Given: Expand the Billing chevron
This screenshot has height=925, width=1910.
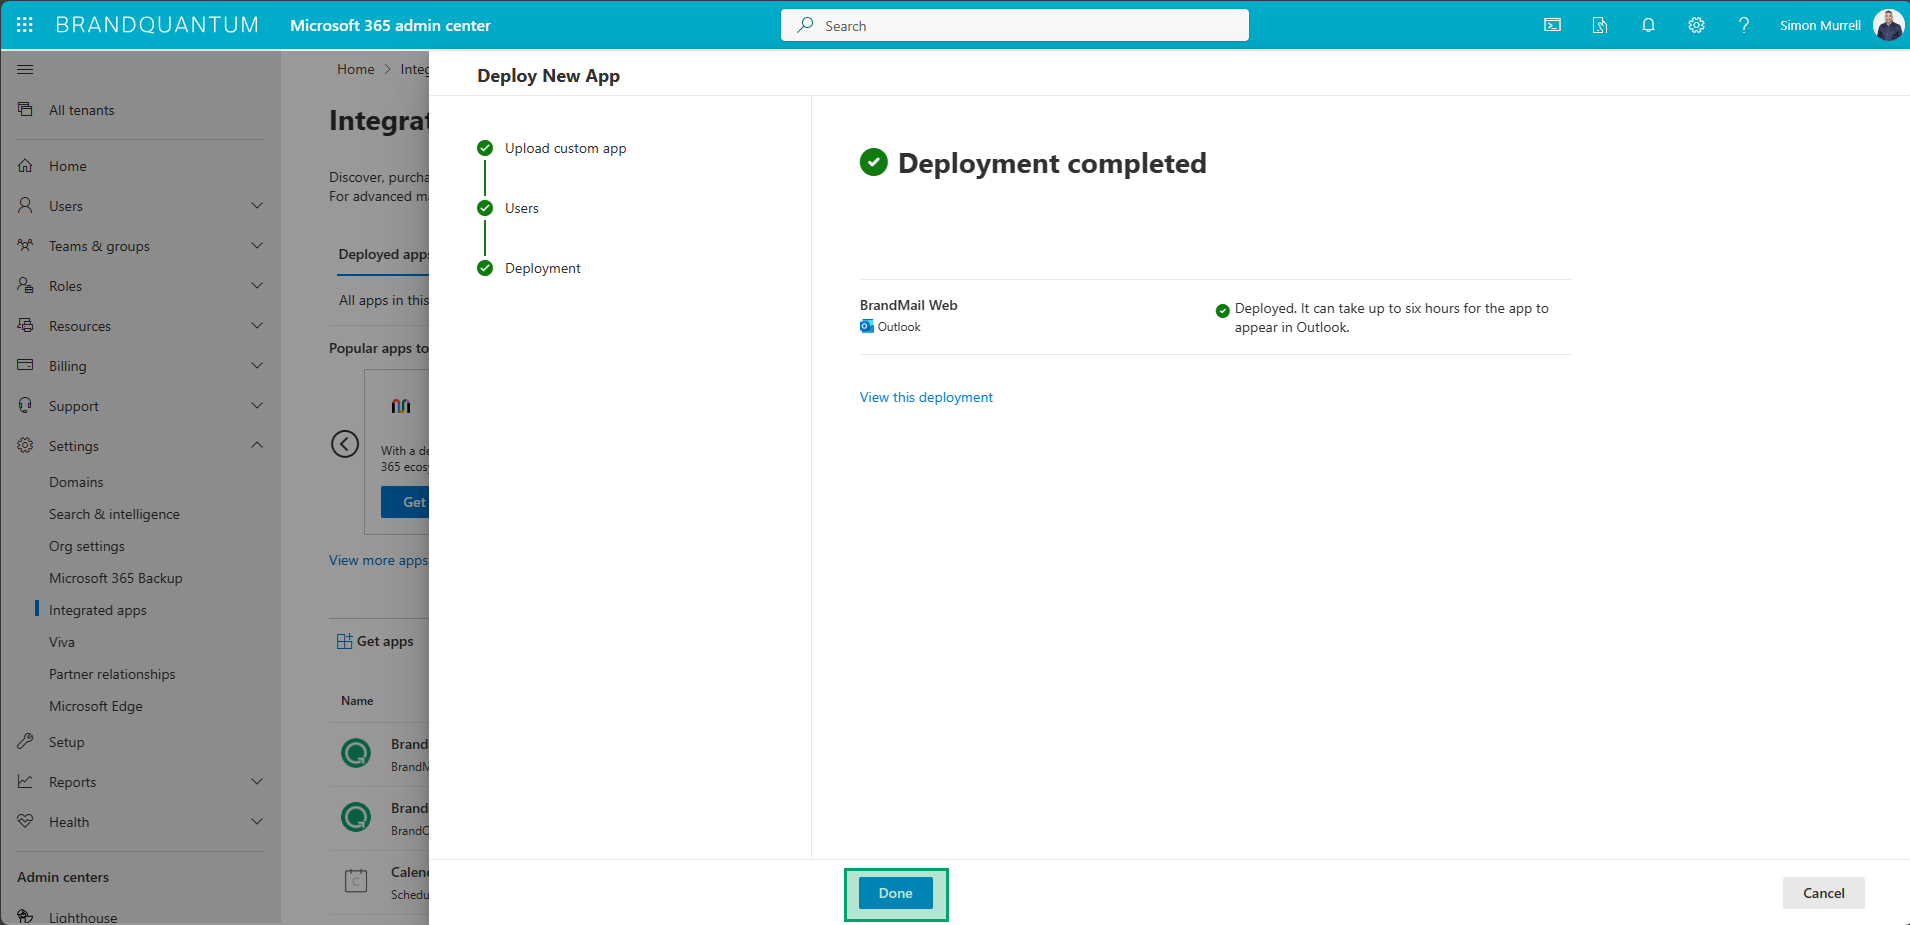Looking at the screenshot, I should coord(257,365).
